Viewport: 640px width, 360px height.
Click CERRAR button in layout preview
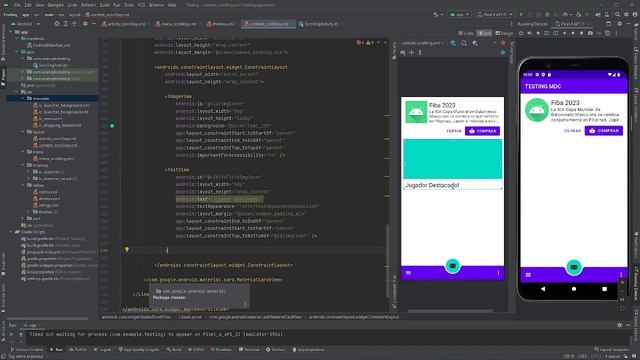coord(454,131)
